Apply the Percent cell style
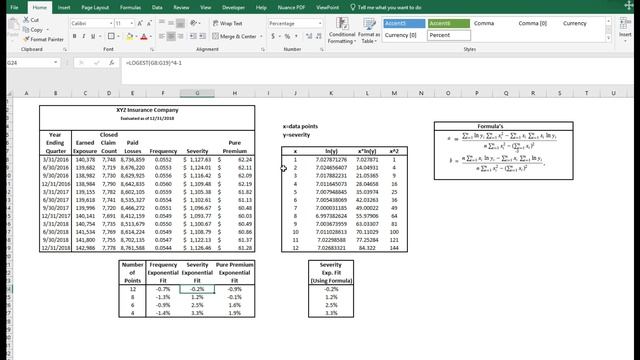 coord(449,35)
